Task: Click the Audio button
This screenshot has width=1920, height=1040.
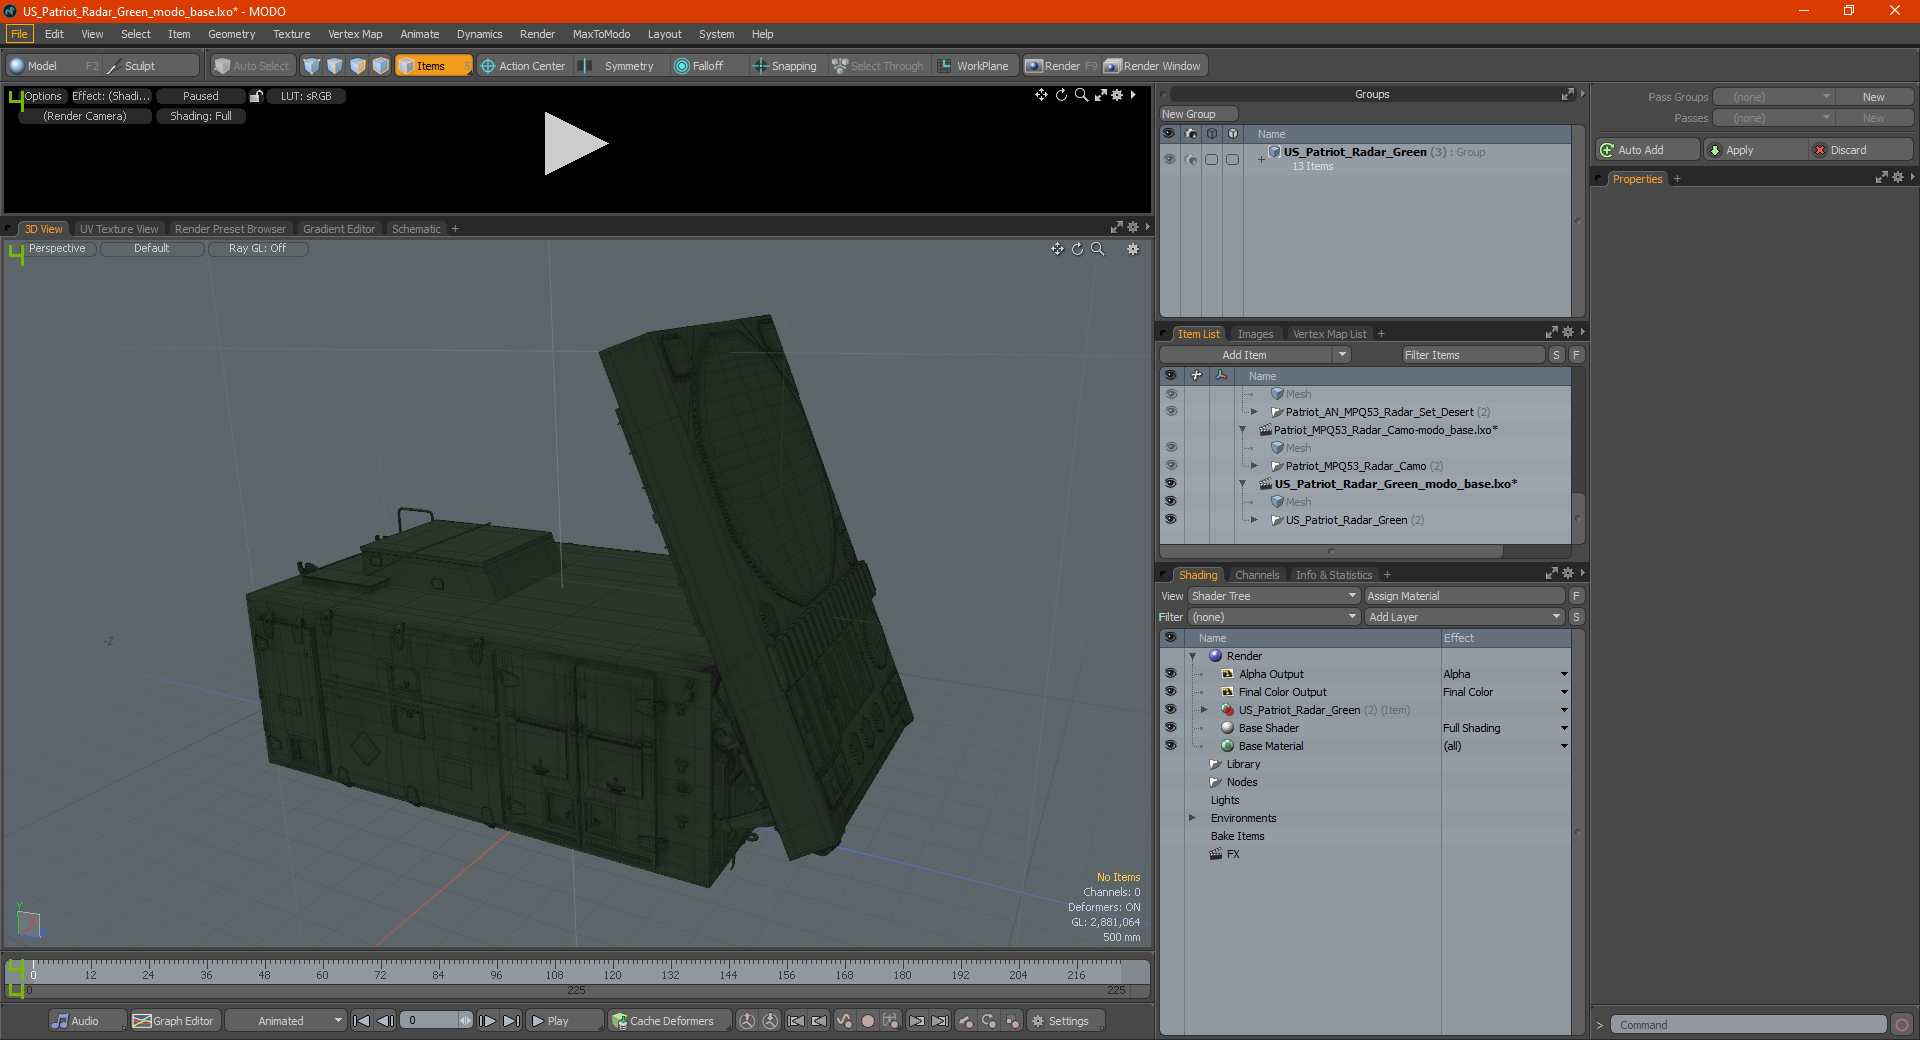Action: pyautogui.click(x=87, y=1021)
